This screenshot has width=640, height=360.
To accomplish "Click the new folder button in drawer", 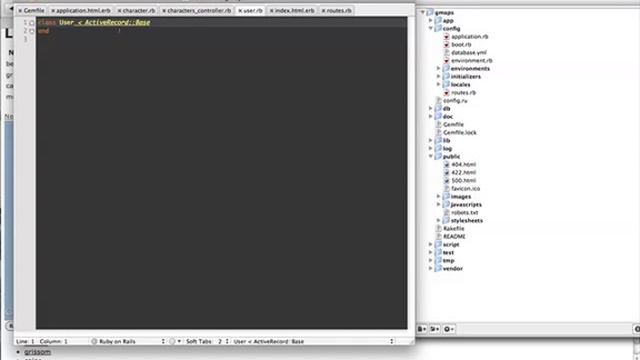I will coord(435,329).
